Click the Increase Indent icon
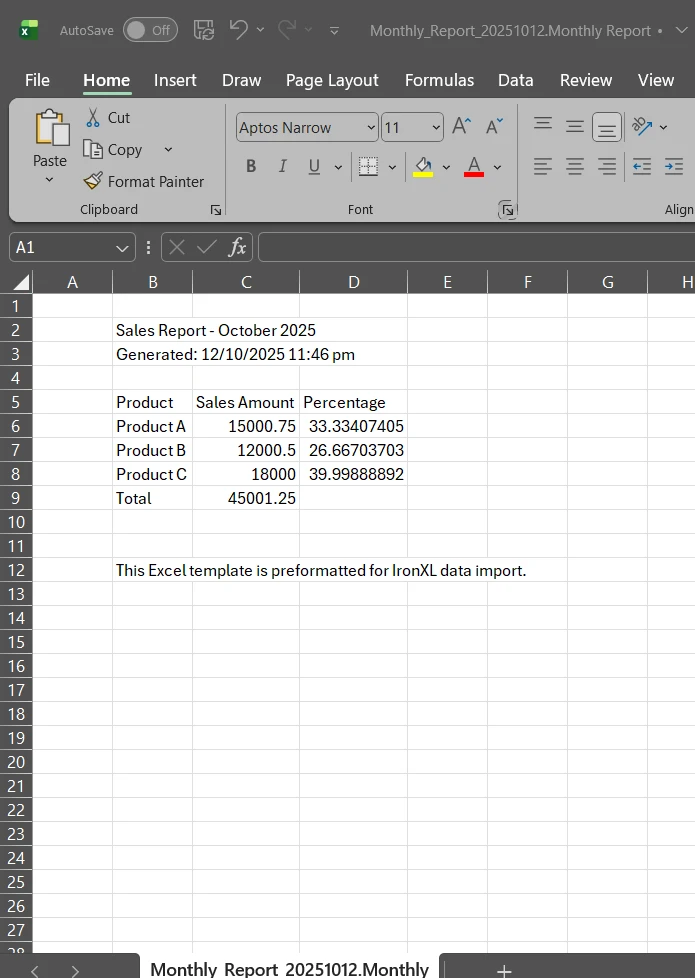The width and height of the screenshot is (695, 978). tap(674, 167)
